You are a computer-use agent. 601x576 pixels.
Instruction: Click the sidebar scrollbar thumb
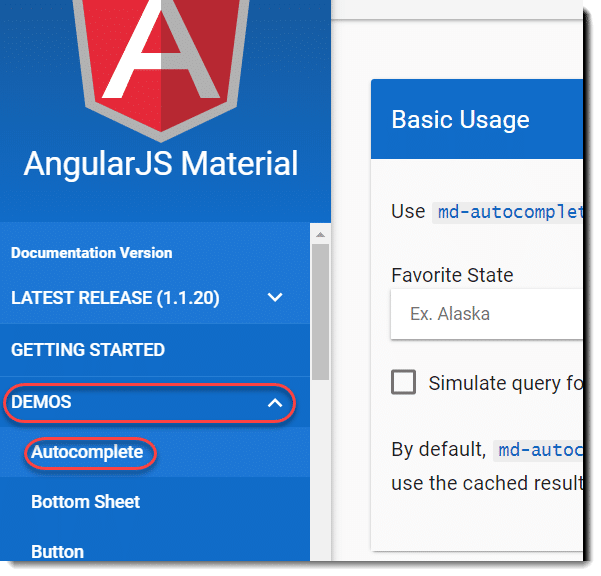coord(320,312)
